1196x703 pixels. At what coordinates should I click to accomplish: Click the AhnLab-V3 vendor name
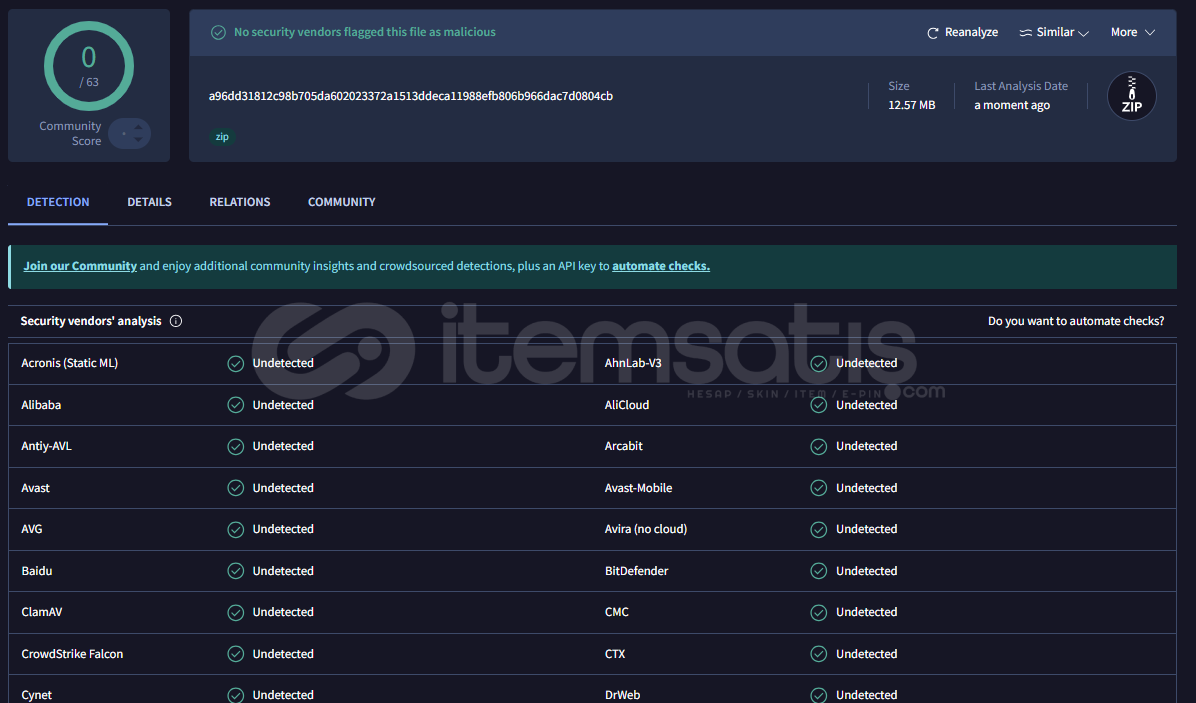click(x=633, y=364)
